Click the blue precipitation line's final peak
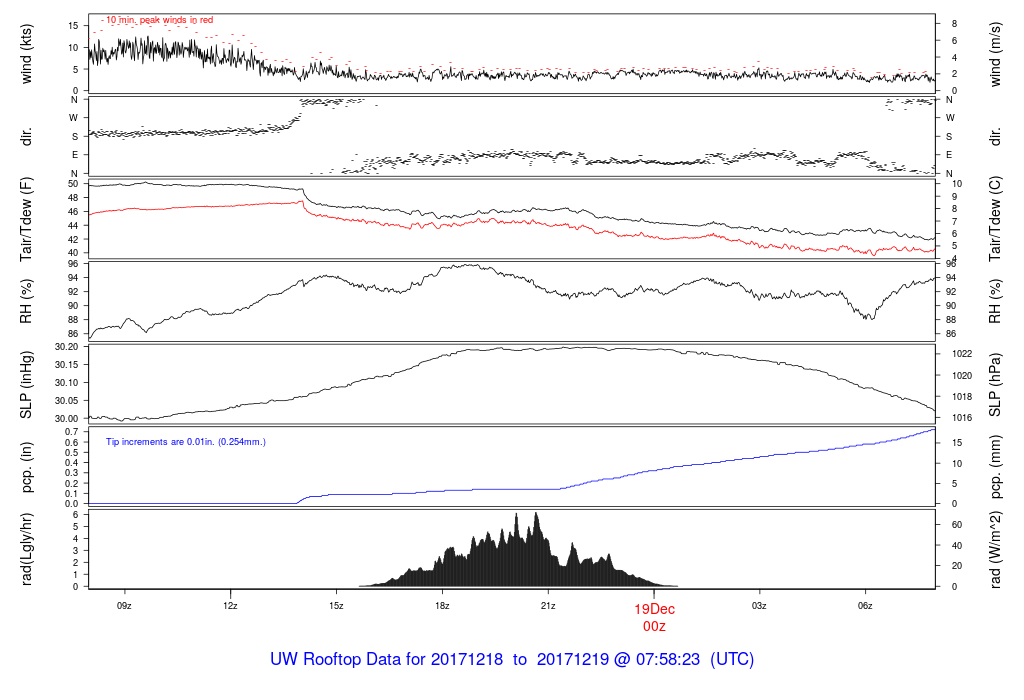The width and height of the screenshot is (1024, 700). (934, 429)
